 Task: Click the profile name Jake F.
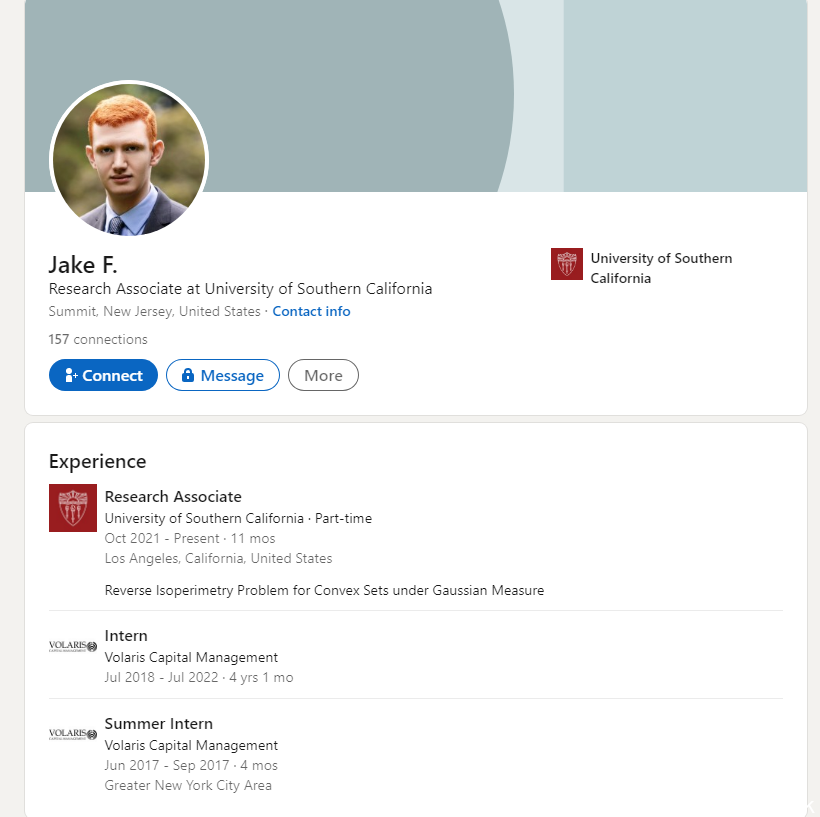pos(83,264)
